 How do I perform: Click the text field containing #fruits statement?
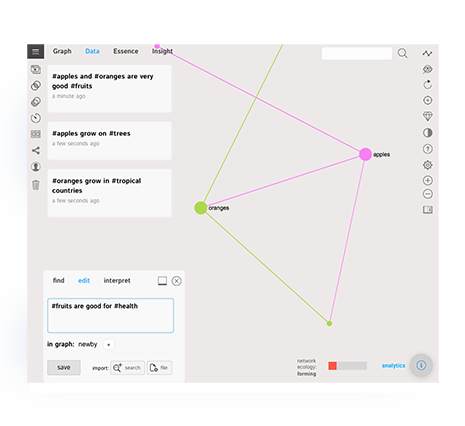tap(111, 315)
